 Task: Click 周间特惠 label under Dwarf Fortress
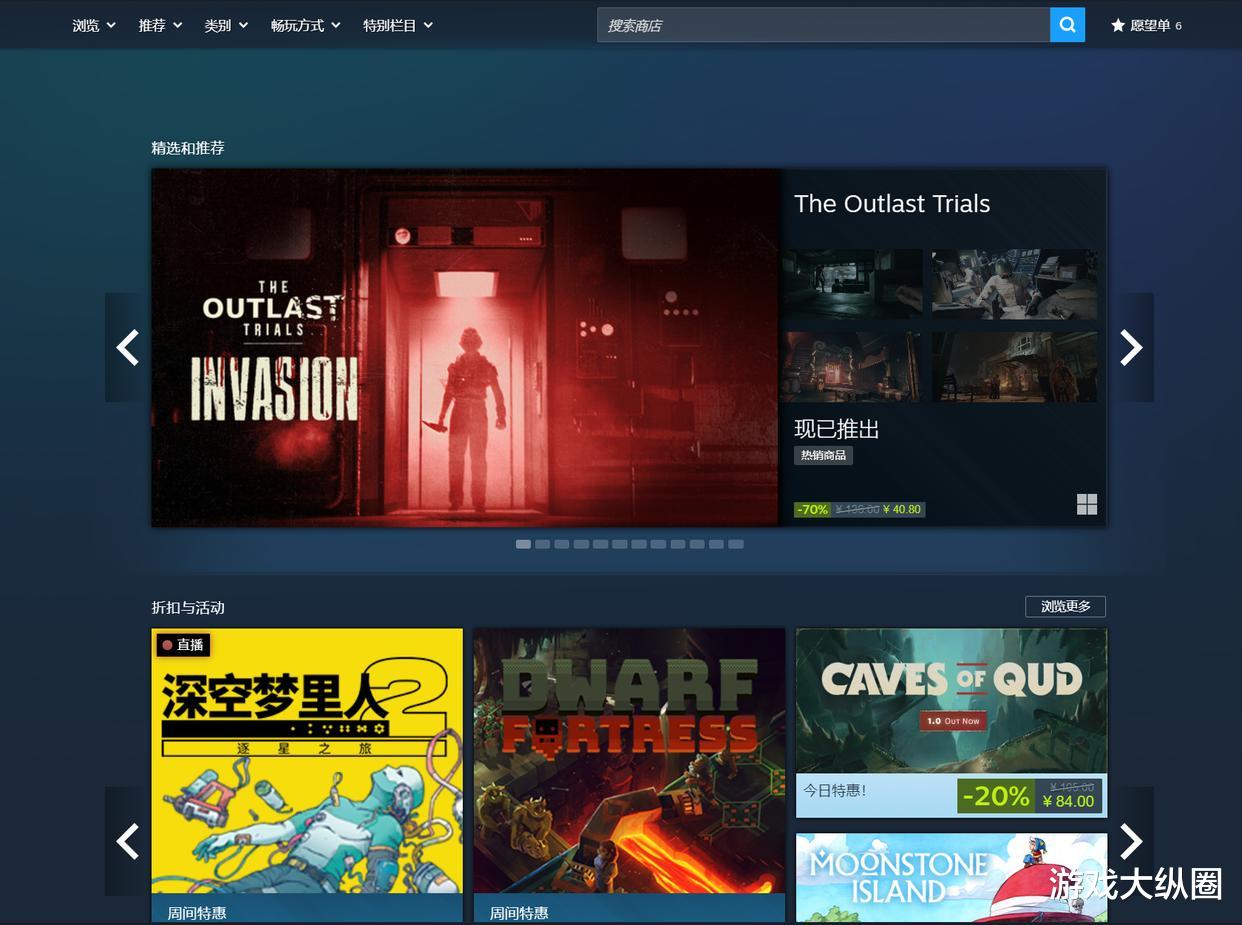519,913
